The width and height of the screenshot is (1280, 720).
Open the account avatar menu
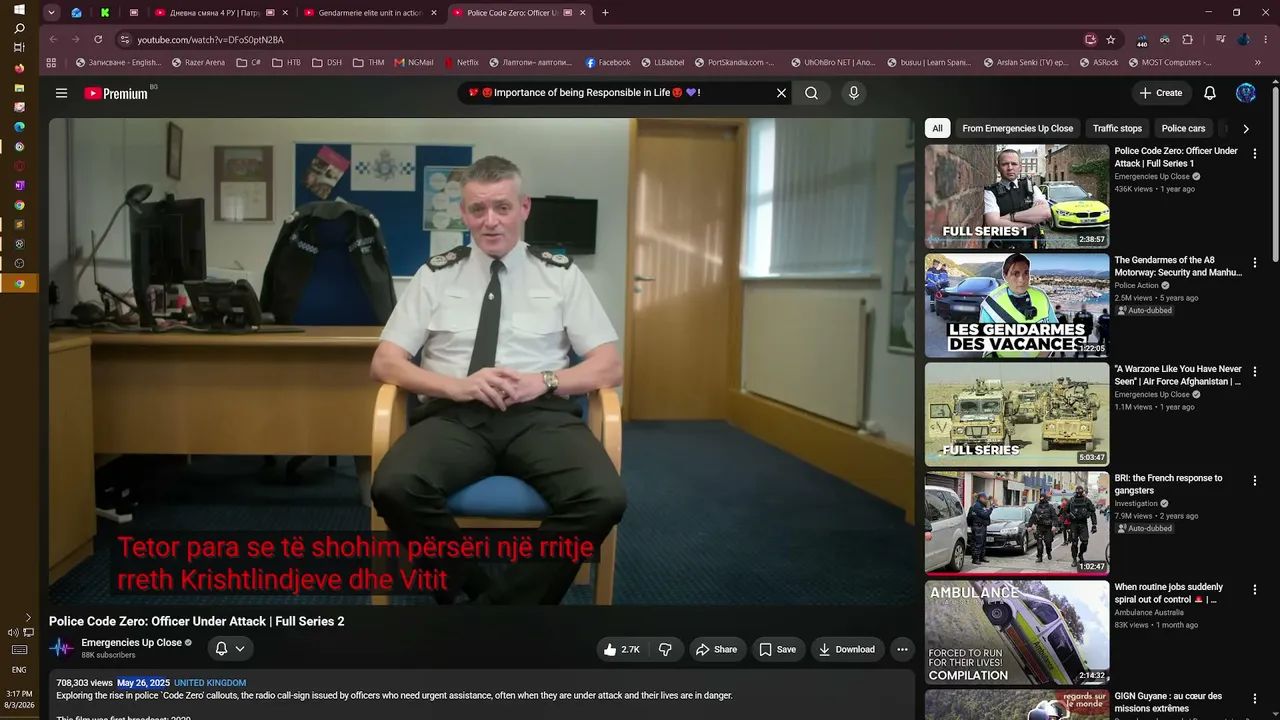1245,93
